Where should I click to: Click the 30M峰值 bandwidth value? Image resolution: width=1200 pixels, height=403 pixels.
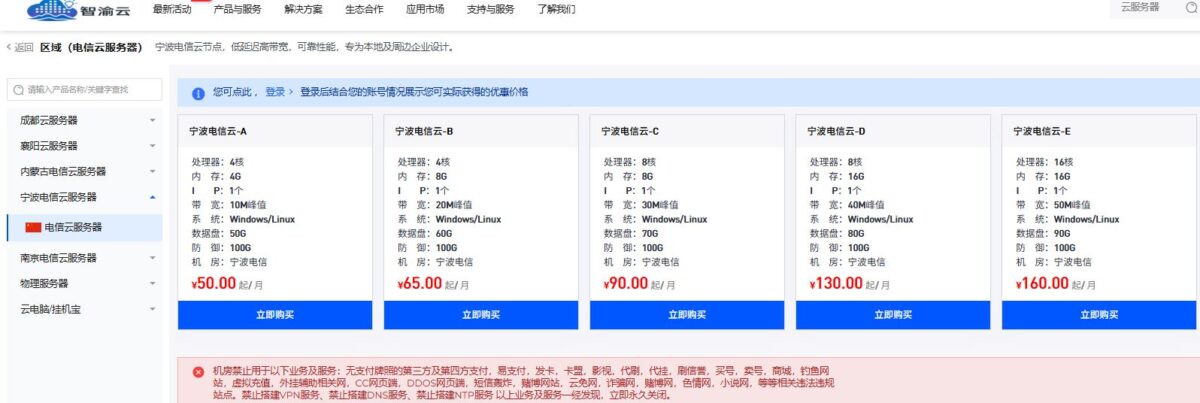662,205
